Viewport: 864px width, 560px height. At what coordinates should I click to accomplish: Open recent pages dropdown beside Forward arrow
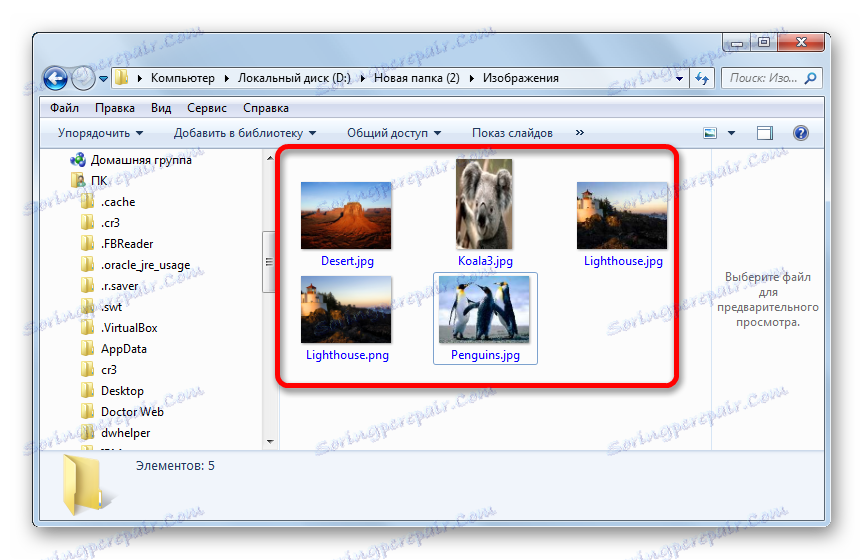click(x=103, y=79)
